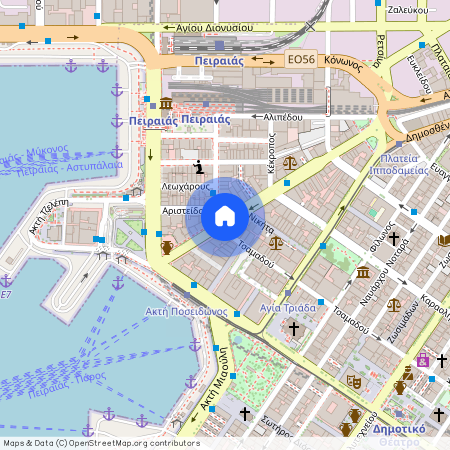
Task: Click the Καραολή street label
Action: [435, 307]
